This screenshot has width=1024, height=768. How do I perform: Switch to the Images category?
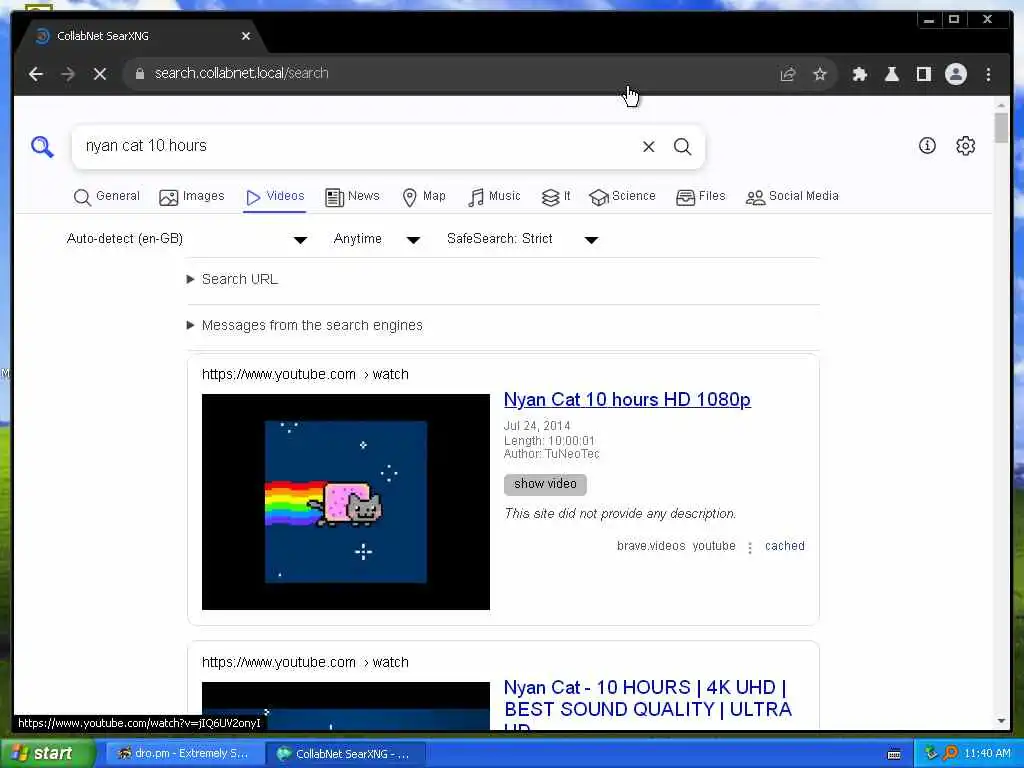click(x=192, y=197)
